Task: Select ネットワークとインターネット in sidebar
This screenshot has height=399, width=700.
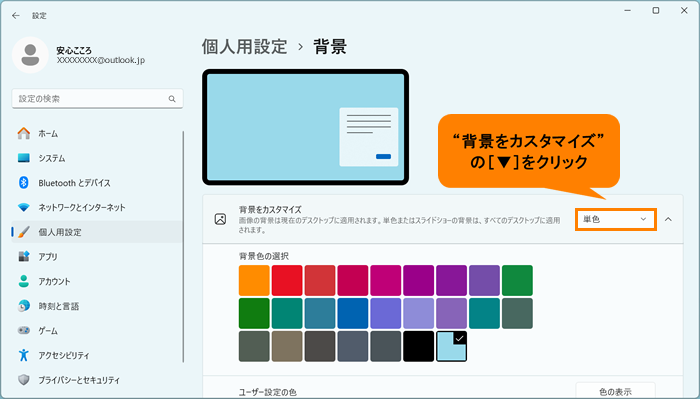Action: tap(96, 208)
